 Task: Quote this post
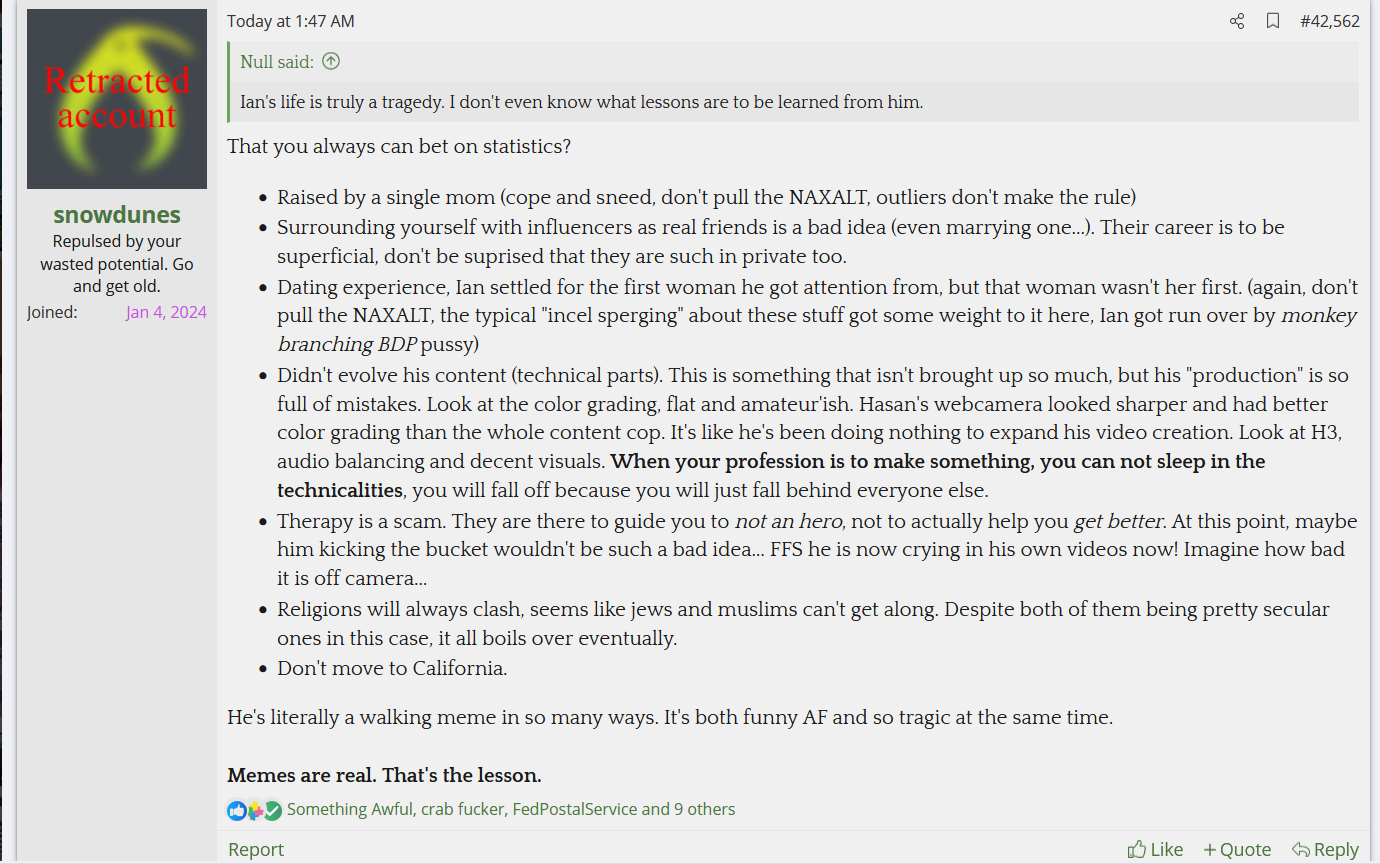1237,849
